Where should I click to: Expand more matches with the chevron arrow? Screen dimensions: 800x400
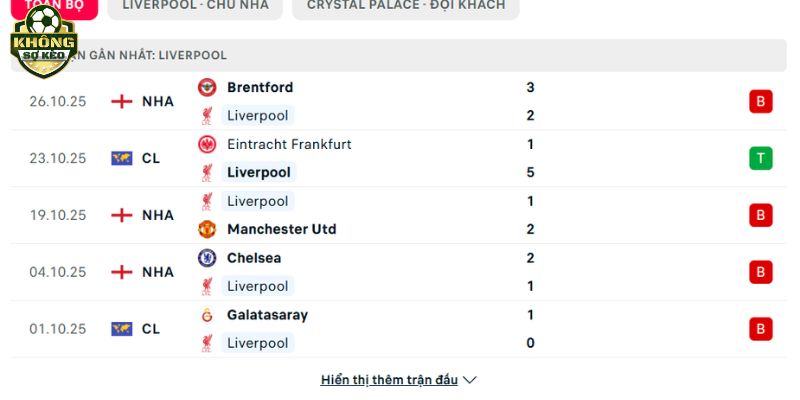click(x=470, y=380)
